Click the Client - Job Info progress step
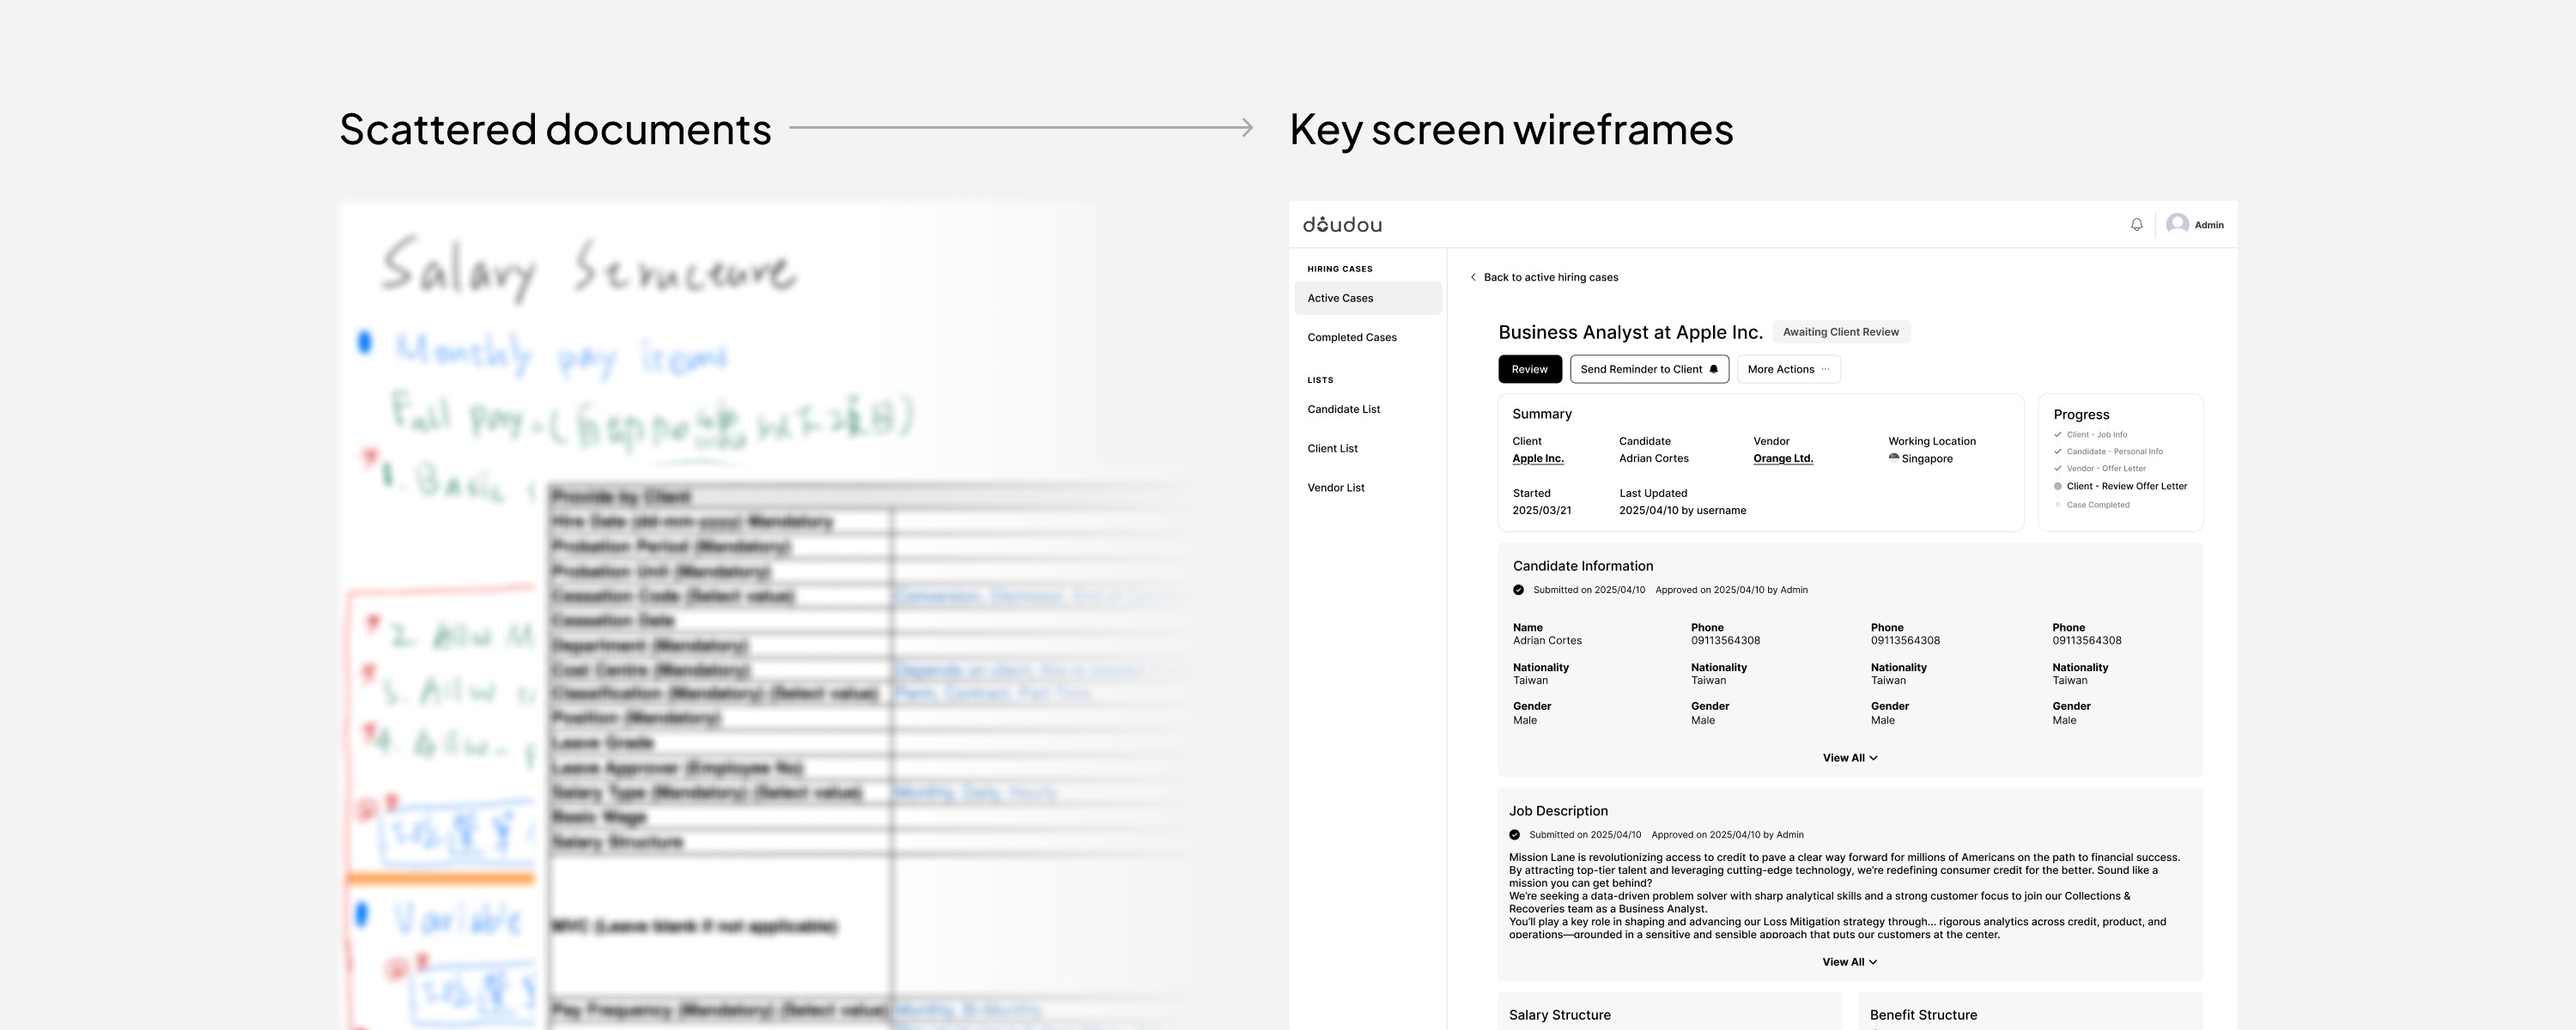This screenshot has height=1030, width=2576. coord(2097,435)
